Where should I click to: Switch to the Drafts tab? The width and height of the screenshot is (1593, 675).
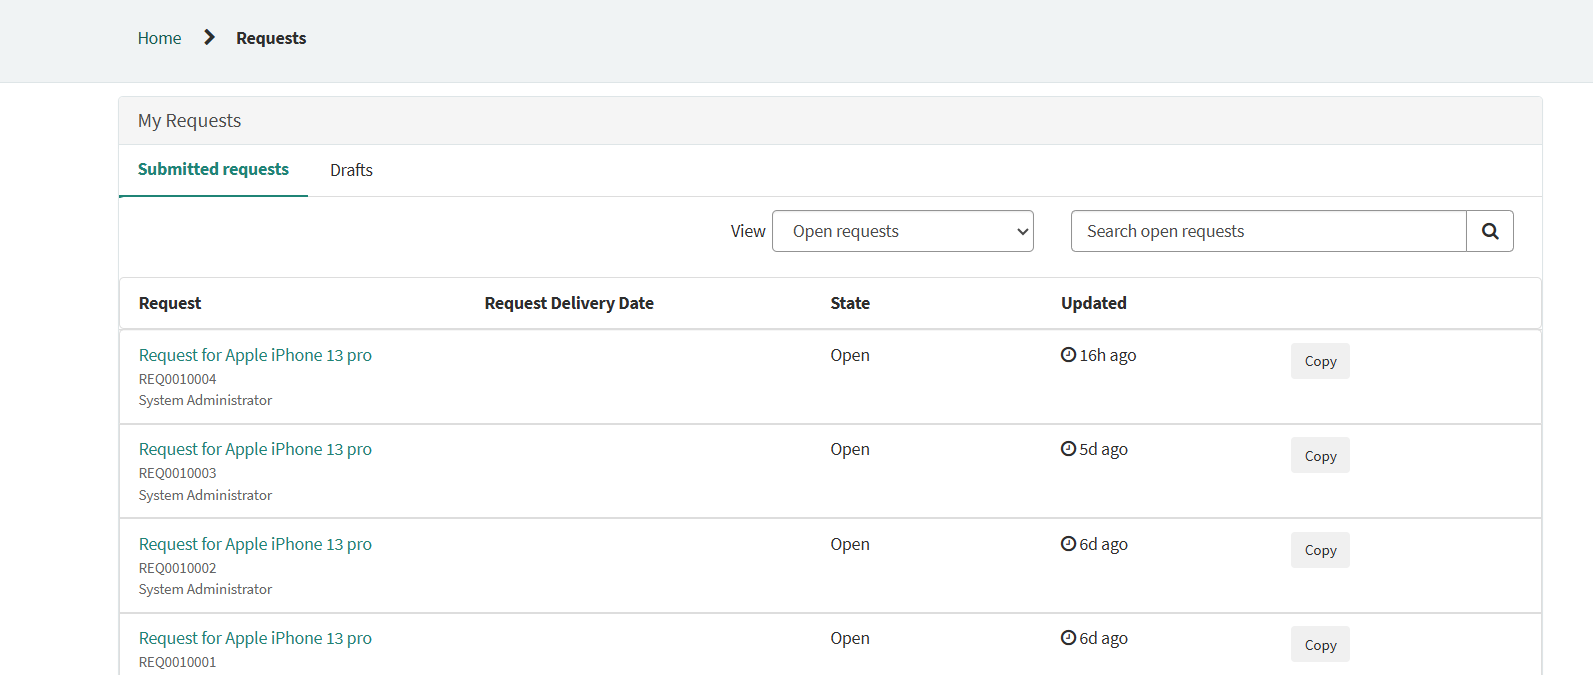coord(351,170)
